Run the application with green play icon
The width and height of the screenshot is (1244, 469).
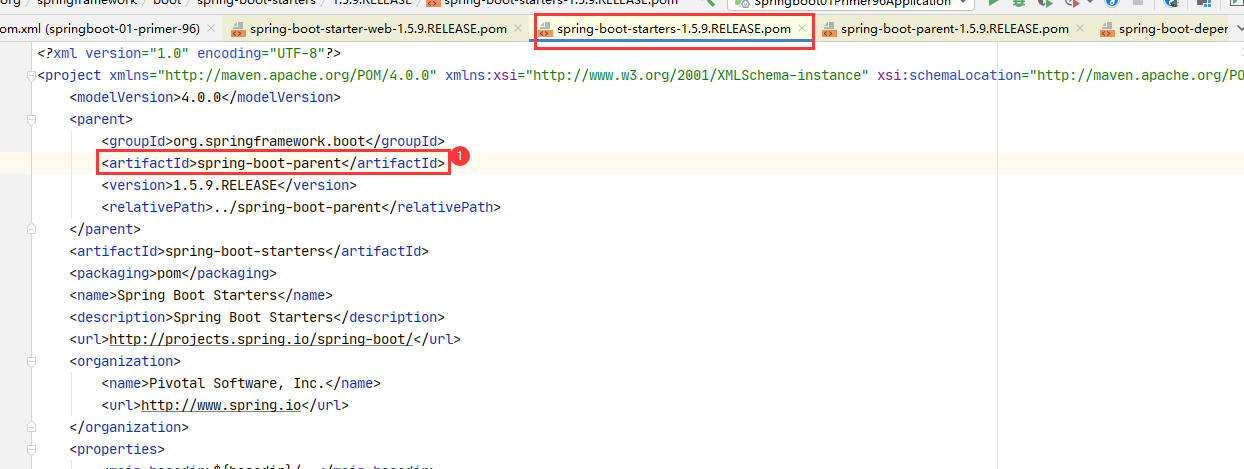[x=993, y=4]
